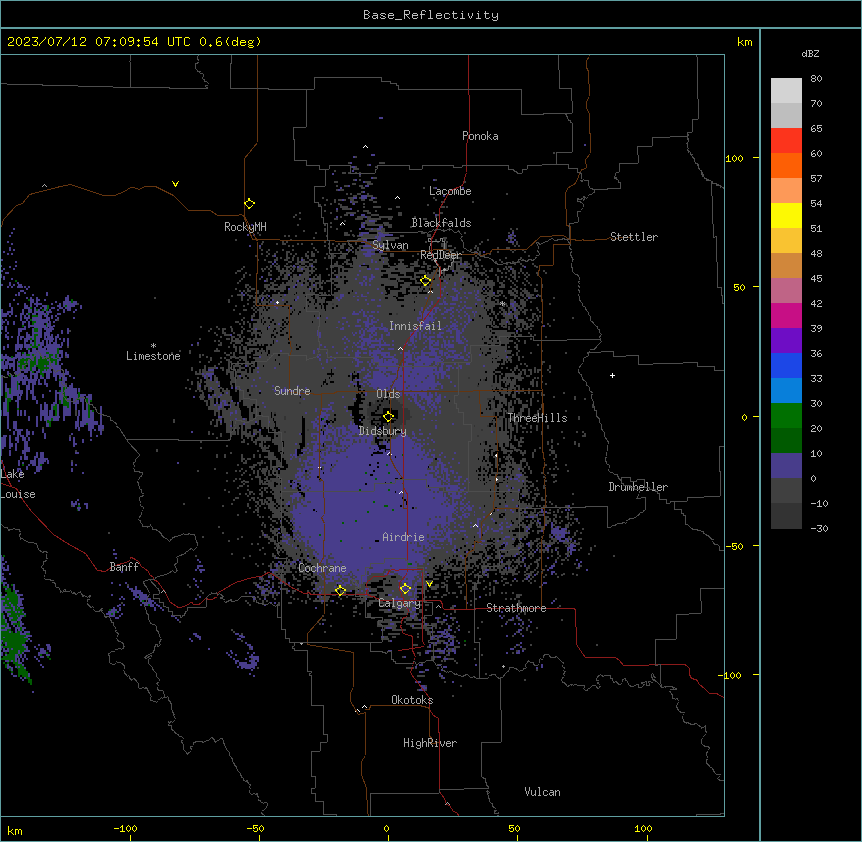
Task: Click the magenta 39-42 dBZ legend swatch
Action: pyautogui.click(x=786, y=315)
